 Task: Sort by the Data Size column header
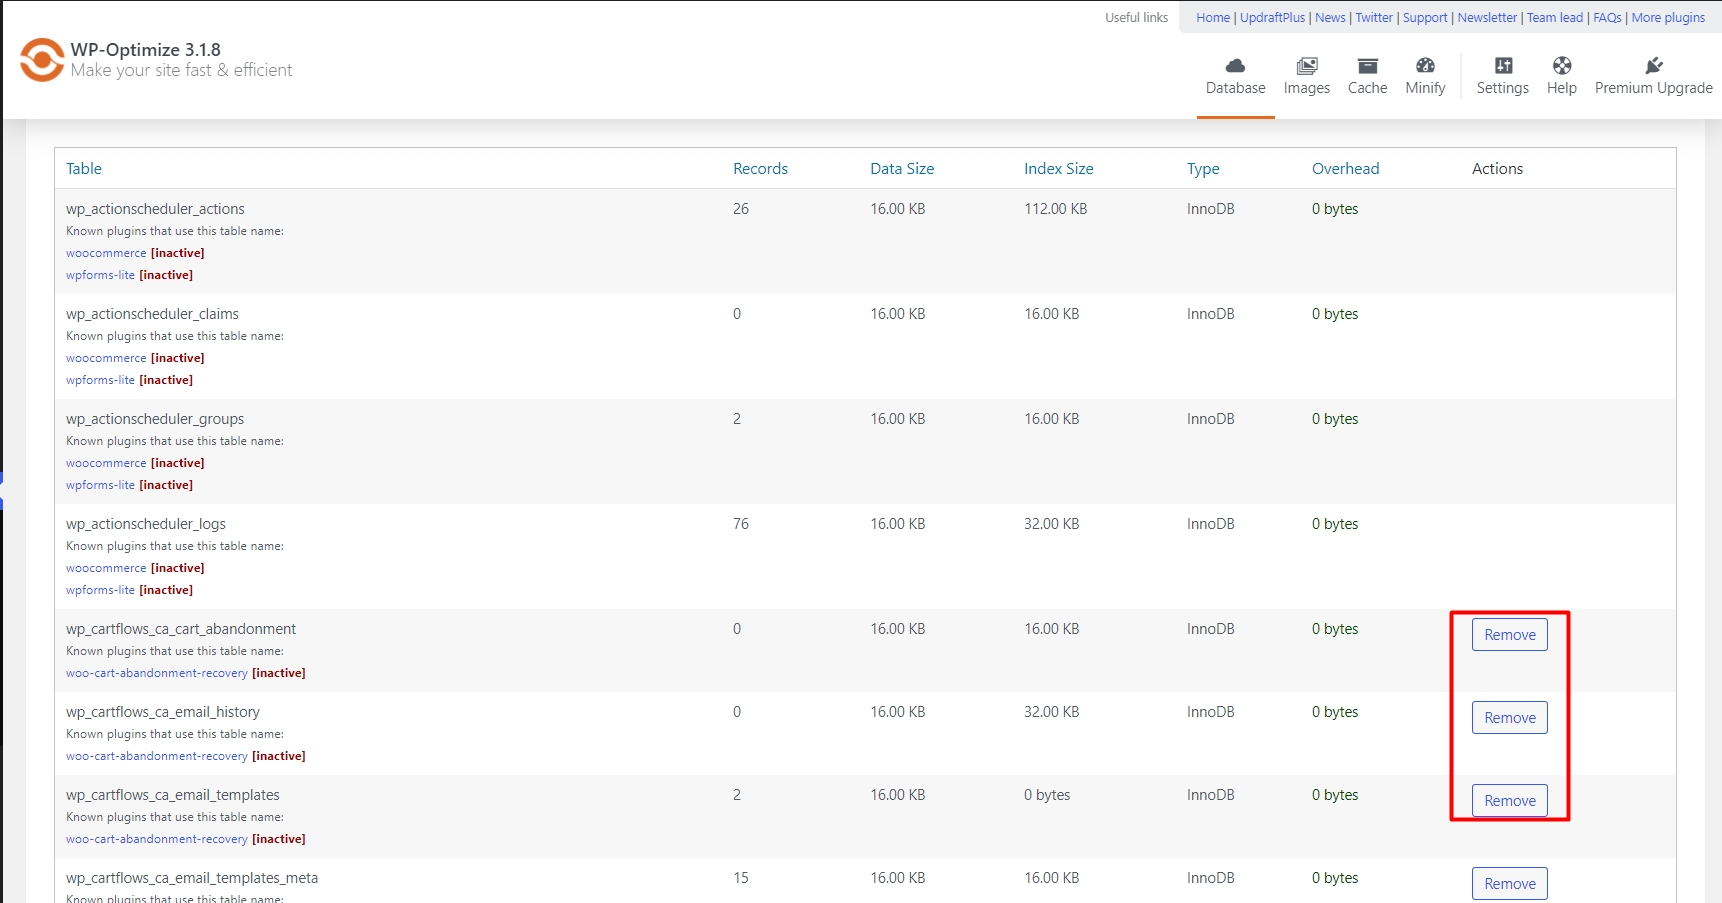pos(902,169)
